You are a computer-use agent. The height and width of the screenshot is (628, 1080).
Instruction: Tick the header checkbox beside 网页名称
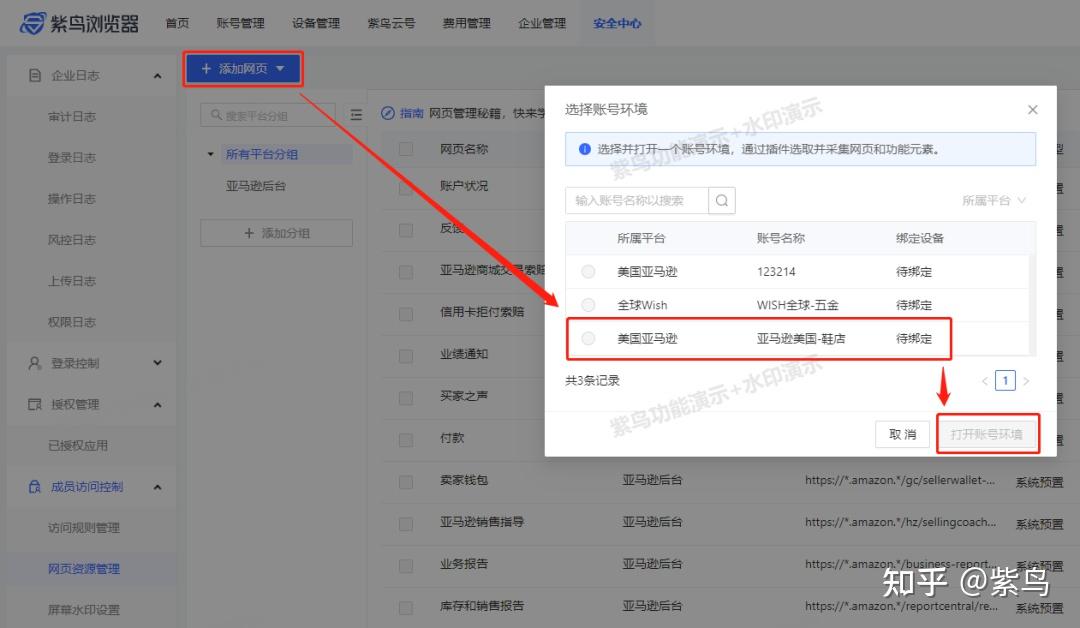click(406, 149)
